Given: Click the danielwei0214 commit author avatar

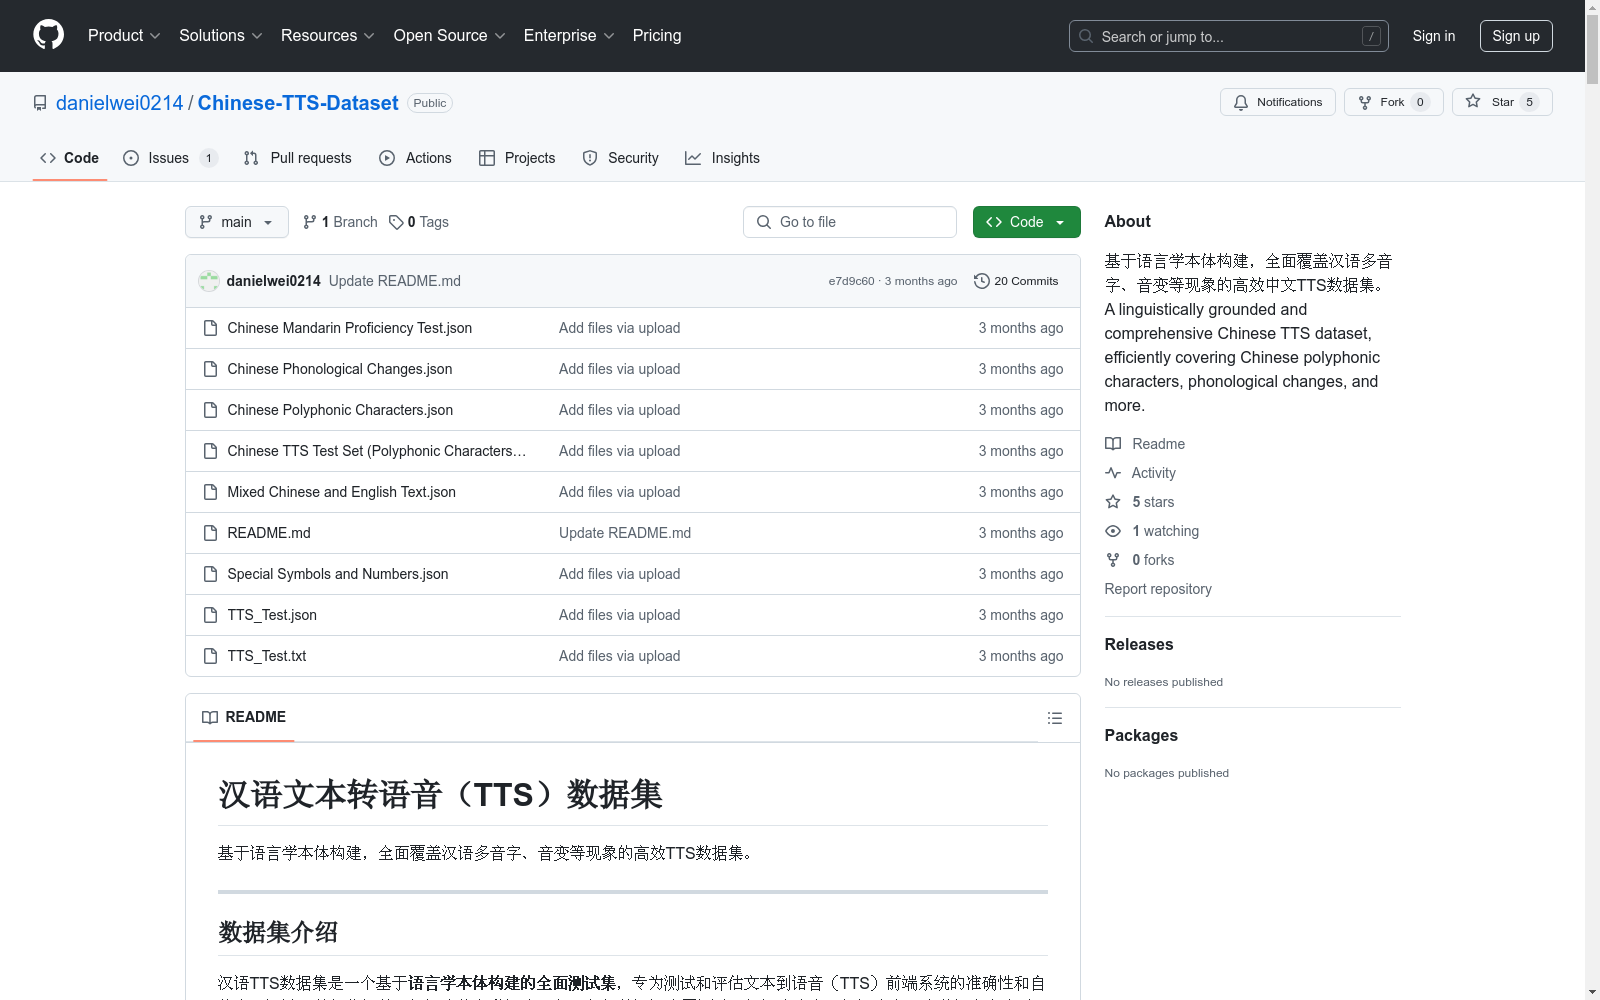Looking at the screenshot, I should [x=209, y=281].
